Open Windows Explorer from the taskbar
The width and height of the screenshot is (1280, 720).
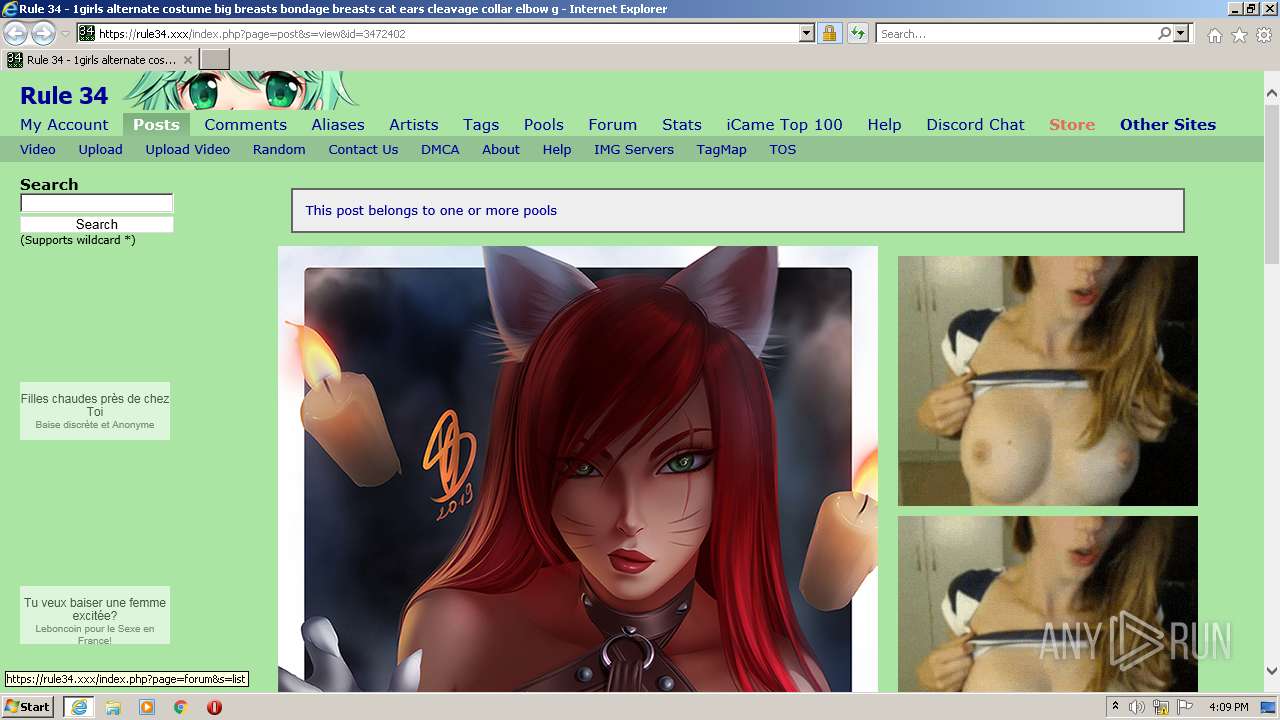point(113,707)
